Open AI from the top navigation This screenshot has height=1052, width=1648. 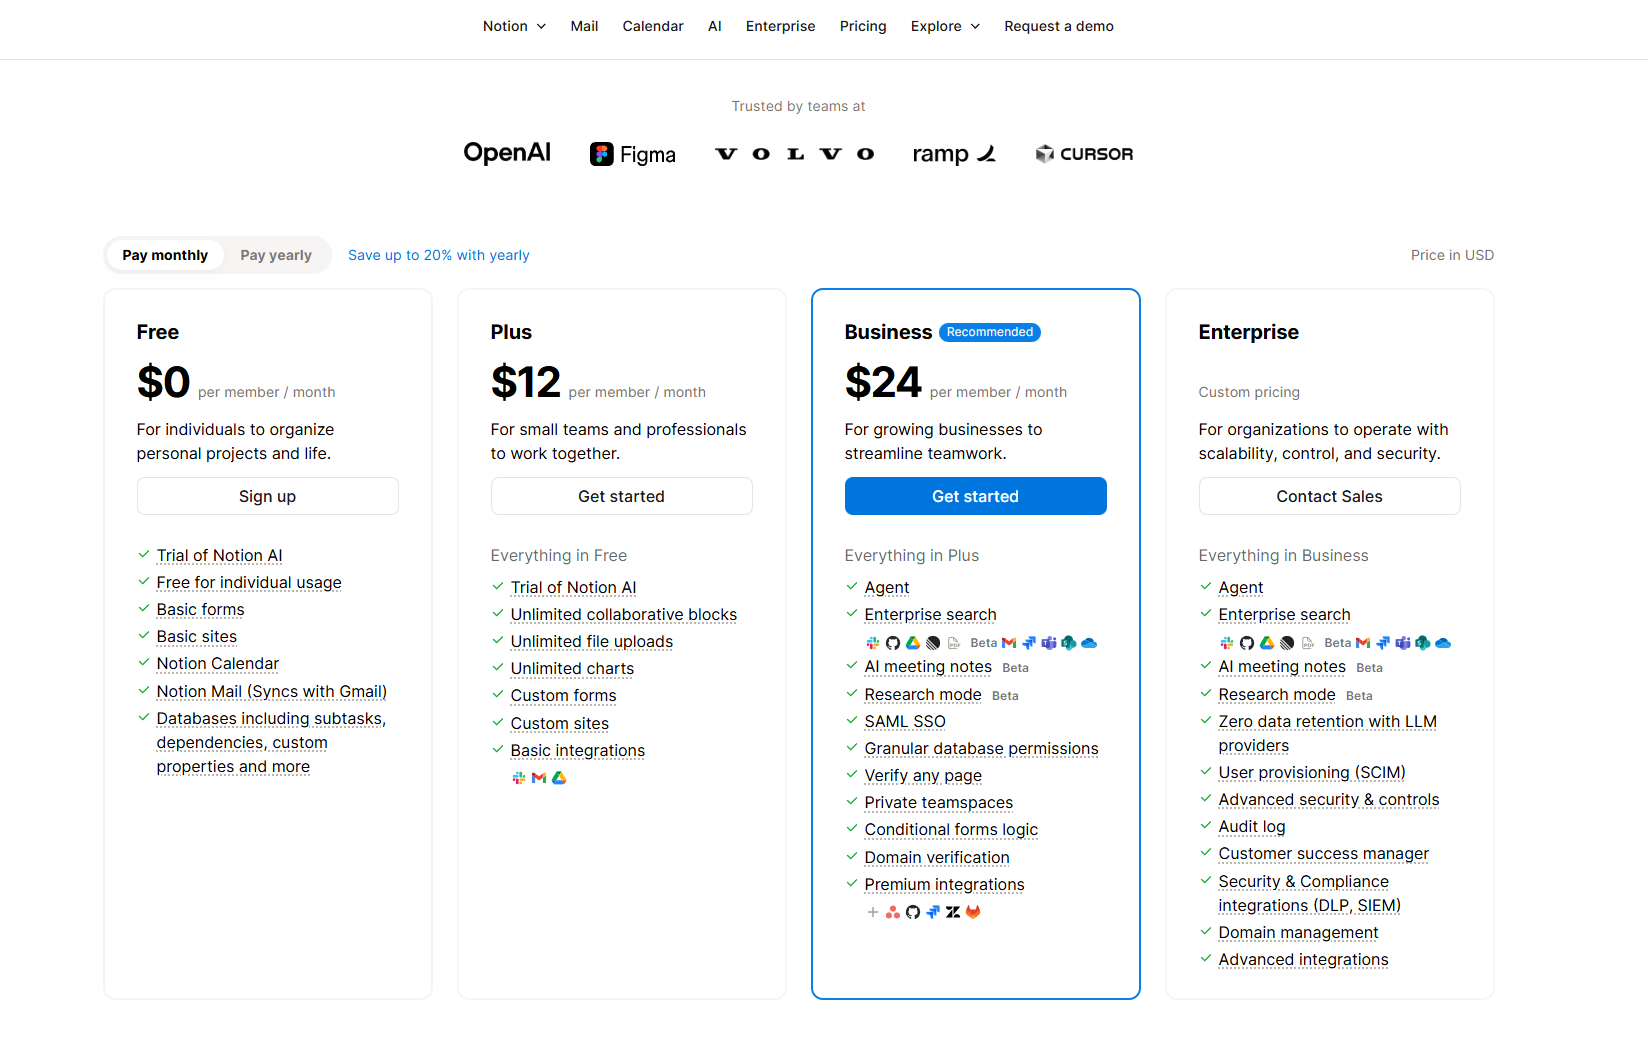715,26
